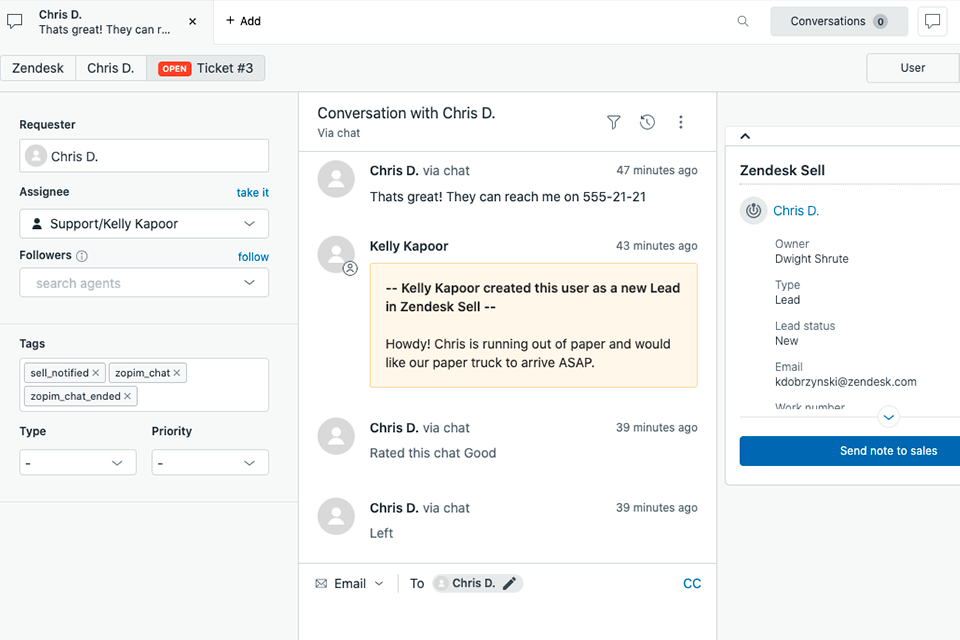Viewport: 960px width, 640px height.
Task: Click the Rated this chat Good text
Action: pos(433,453)
